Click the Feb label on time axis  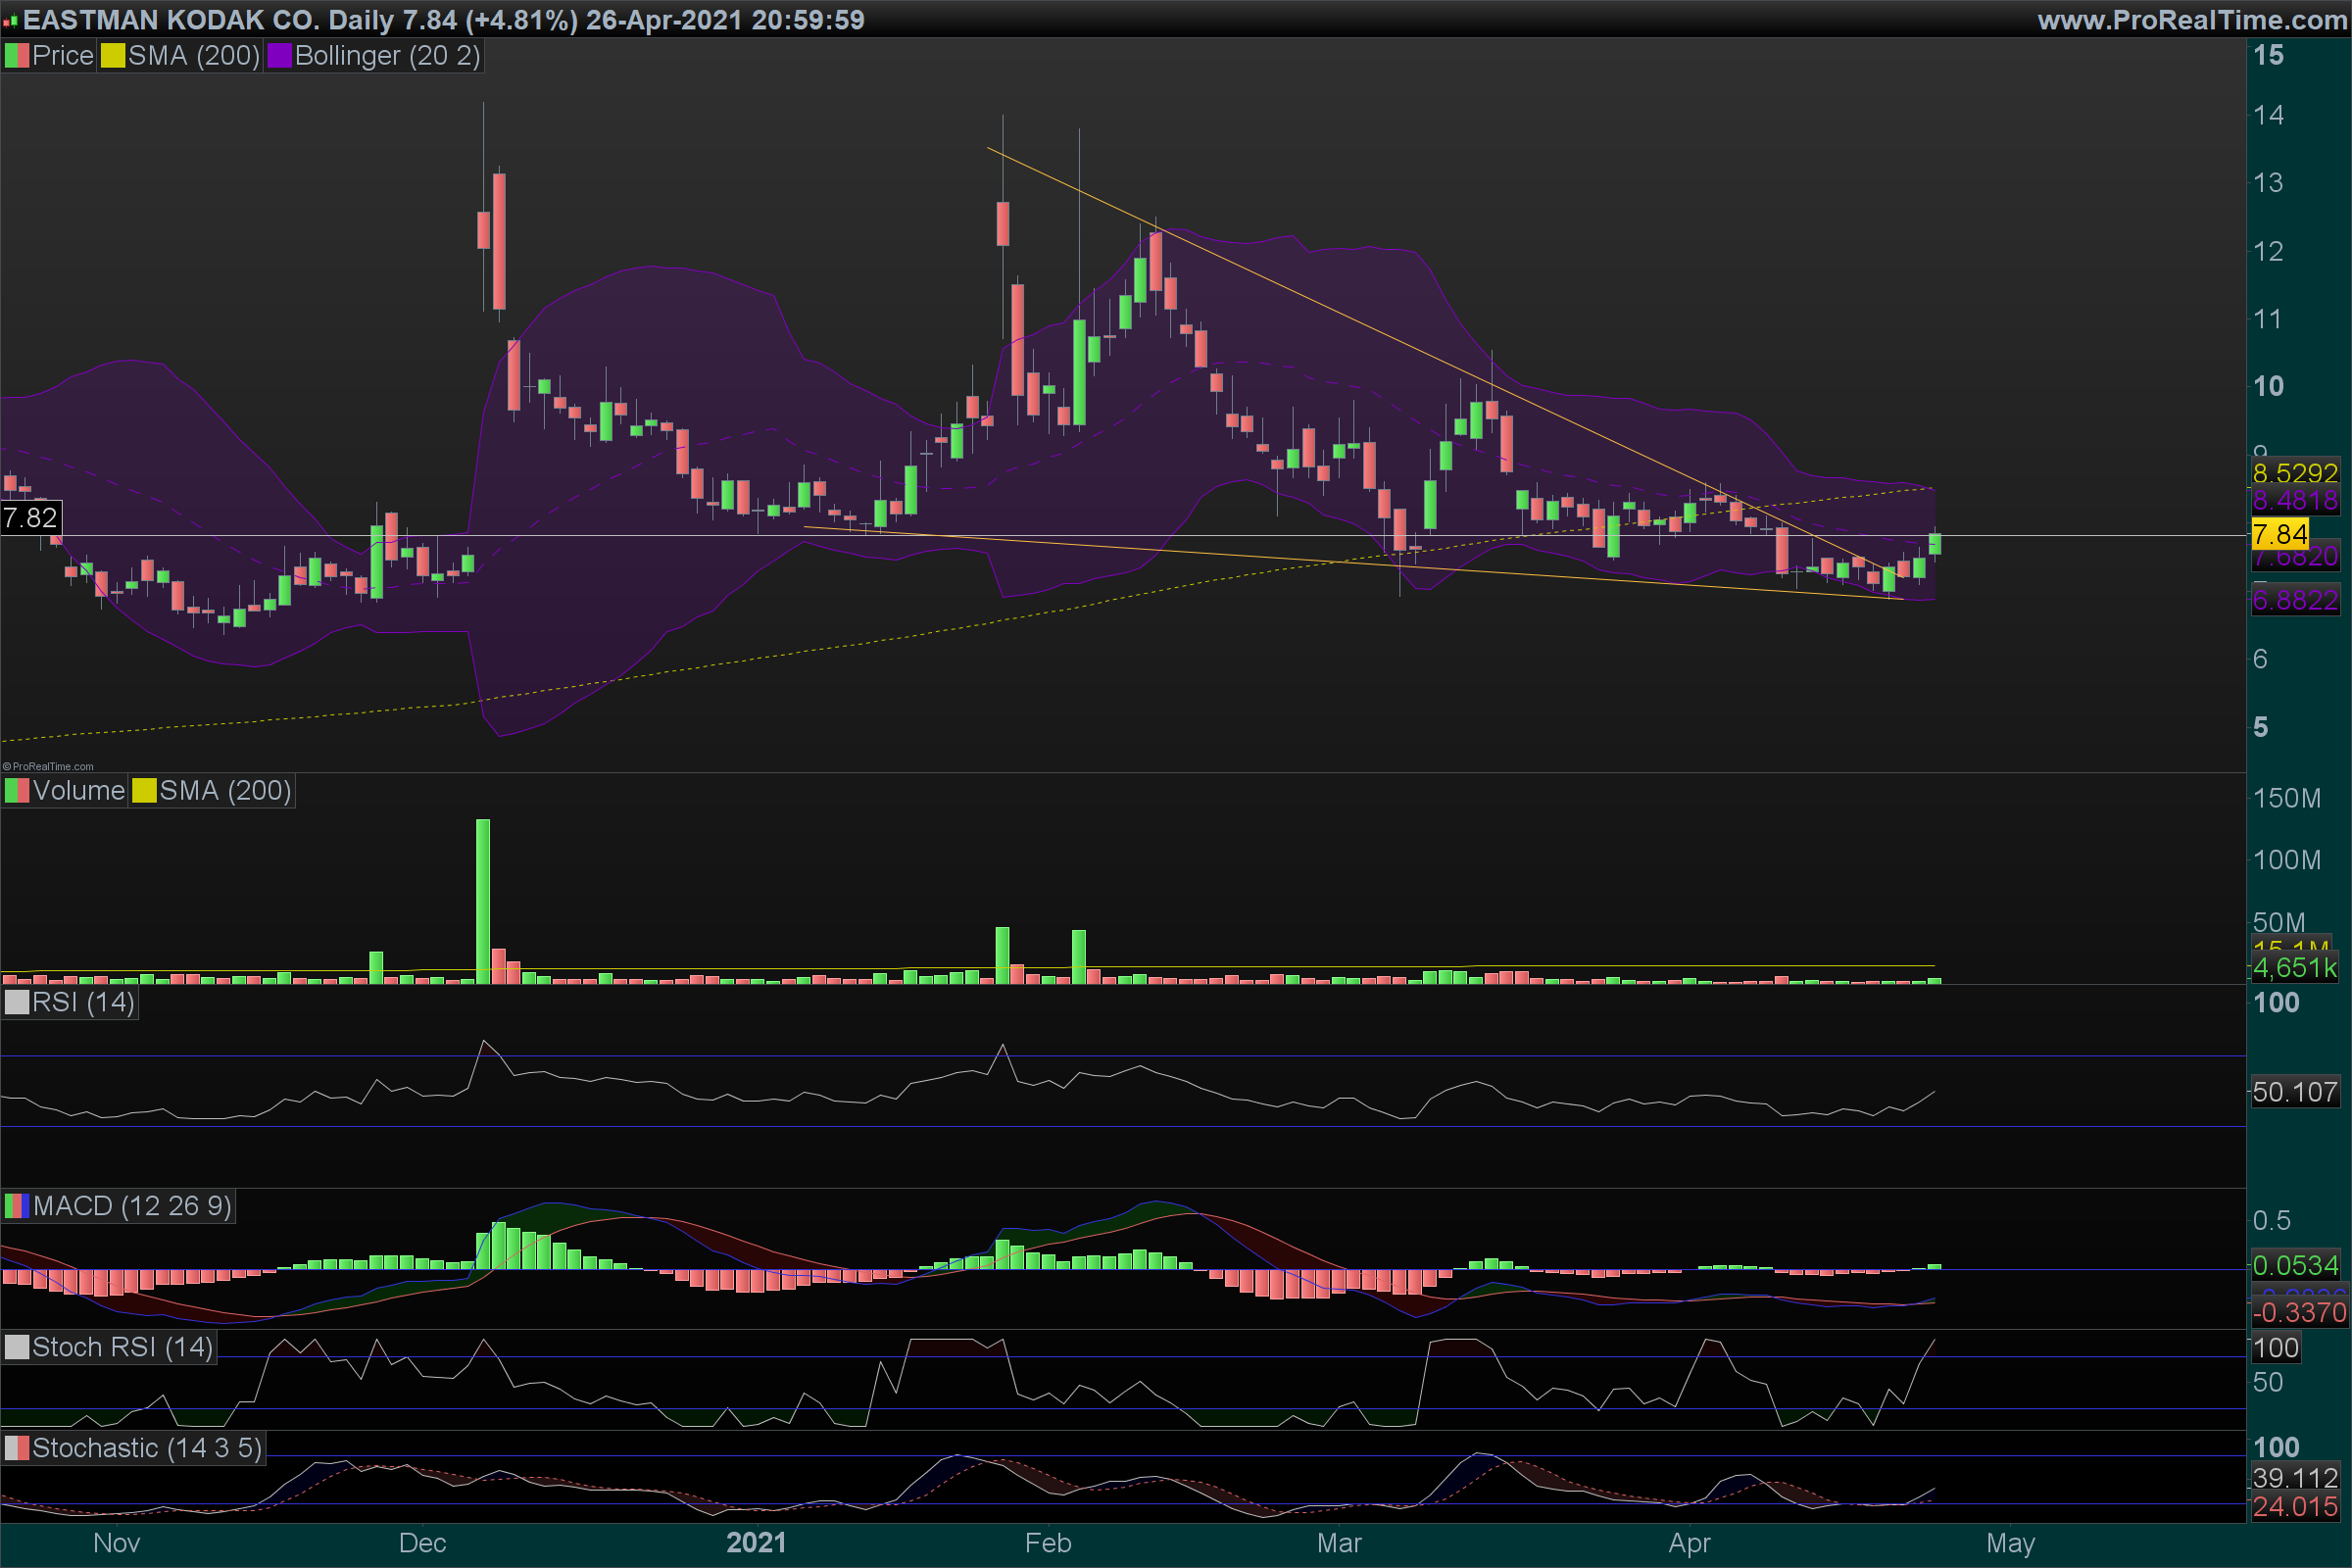[x=1048, y=1542]
